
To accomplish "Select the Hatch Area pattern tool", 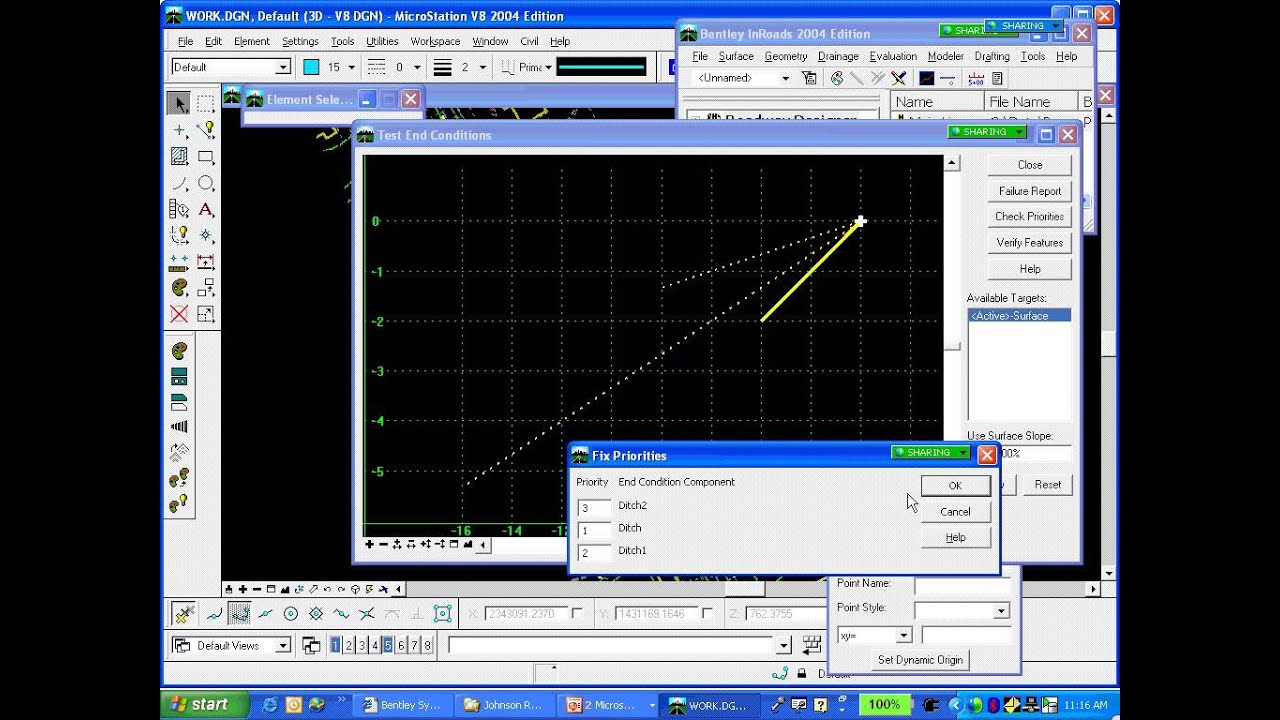I will click(x=180, y=156).
